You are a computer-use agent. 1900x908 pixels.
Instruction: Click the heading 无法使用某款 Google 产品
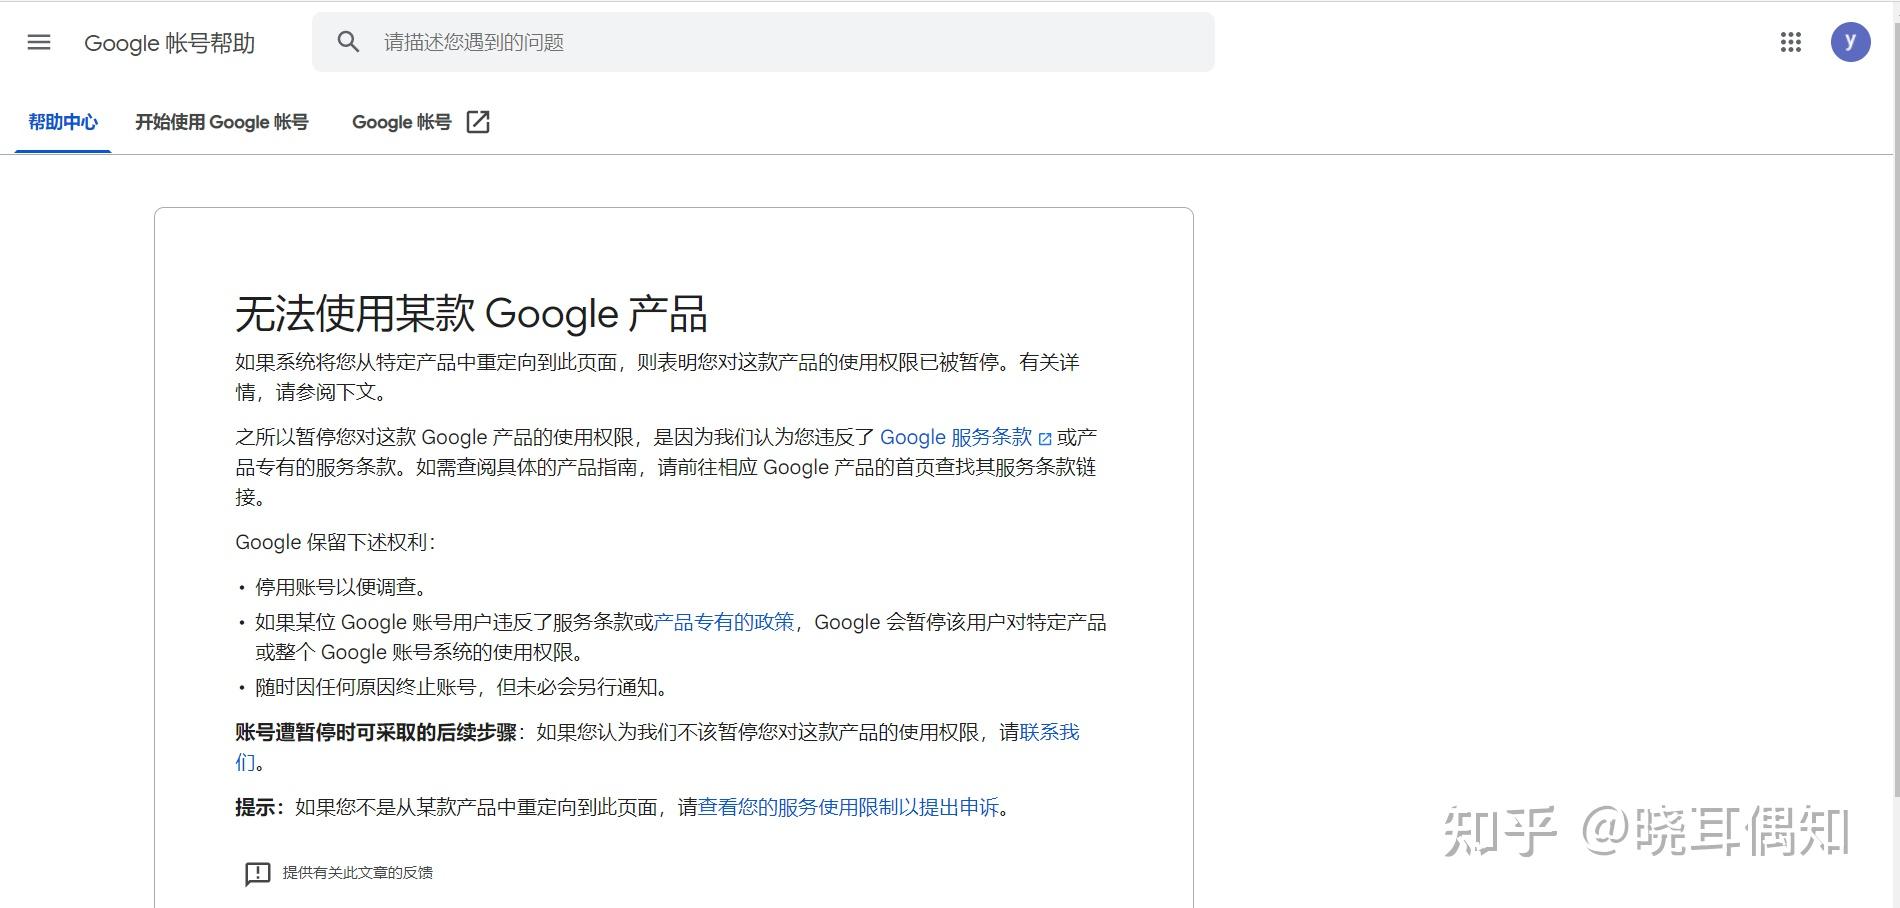[471, 314]
